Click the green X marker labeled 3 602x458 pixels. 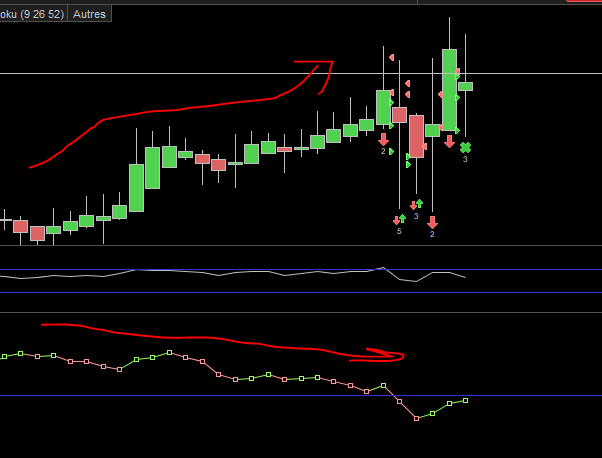tap(465, 147)
